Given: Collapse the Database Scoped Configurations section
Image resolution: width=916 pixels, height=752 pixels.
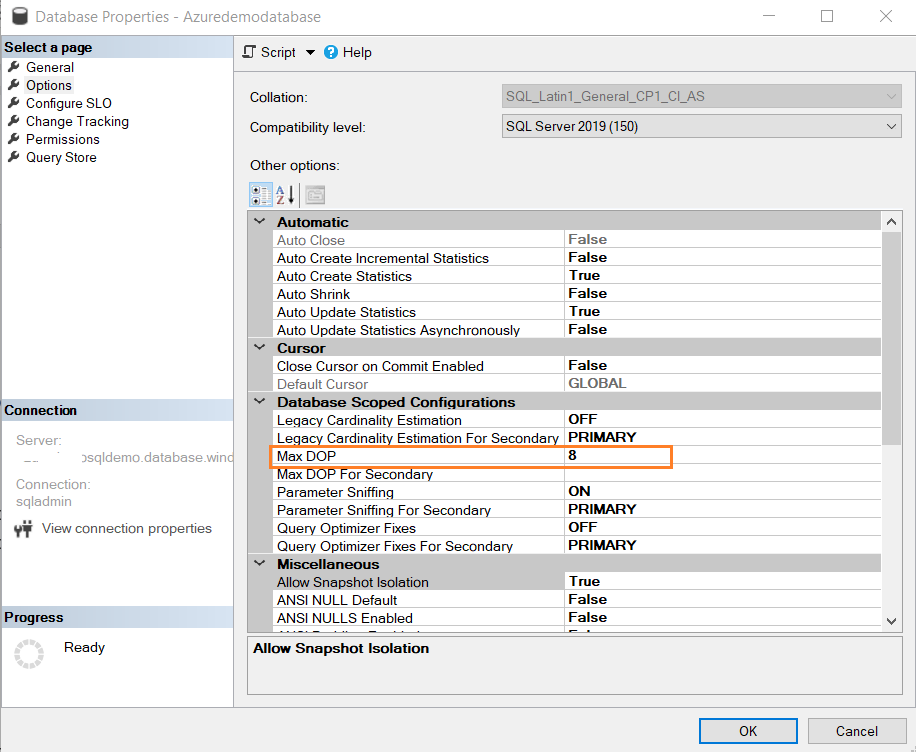Looking at the screenshot, I should click(260, 401).
